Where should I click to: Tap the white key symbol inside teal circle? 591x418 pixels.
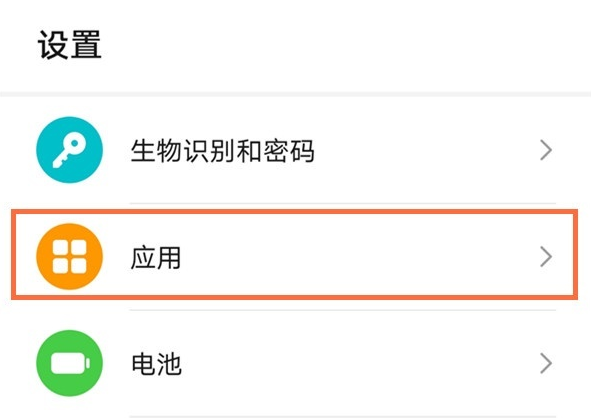coord(69,152)
